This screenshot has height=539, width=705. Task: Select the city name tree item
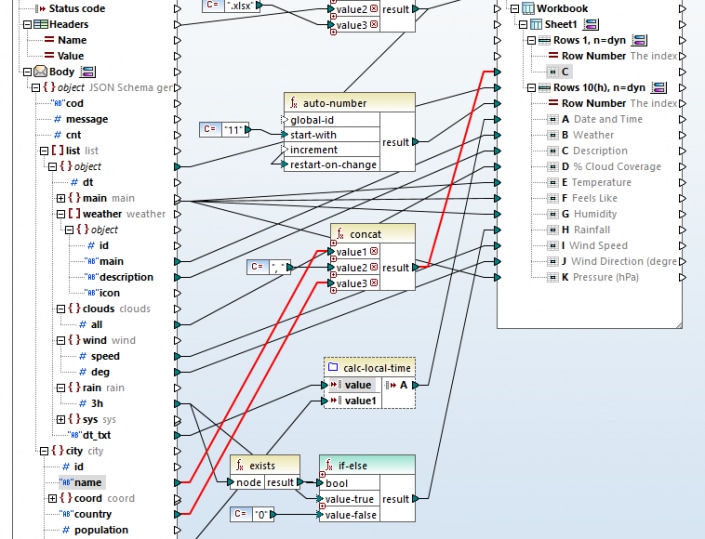click(x=82, y=482)
